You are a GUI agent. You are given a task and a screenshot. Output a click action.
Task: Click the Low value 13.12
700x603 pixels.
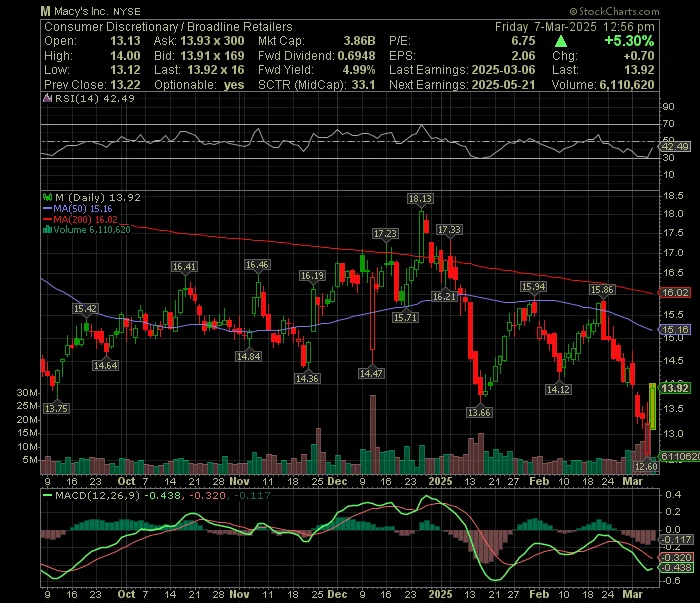[125, 70]
